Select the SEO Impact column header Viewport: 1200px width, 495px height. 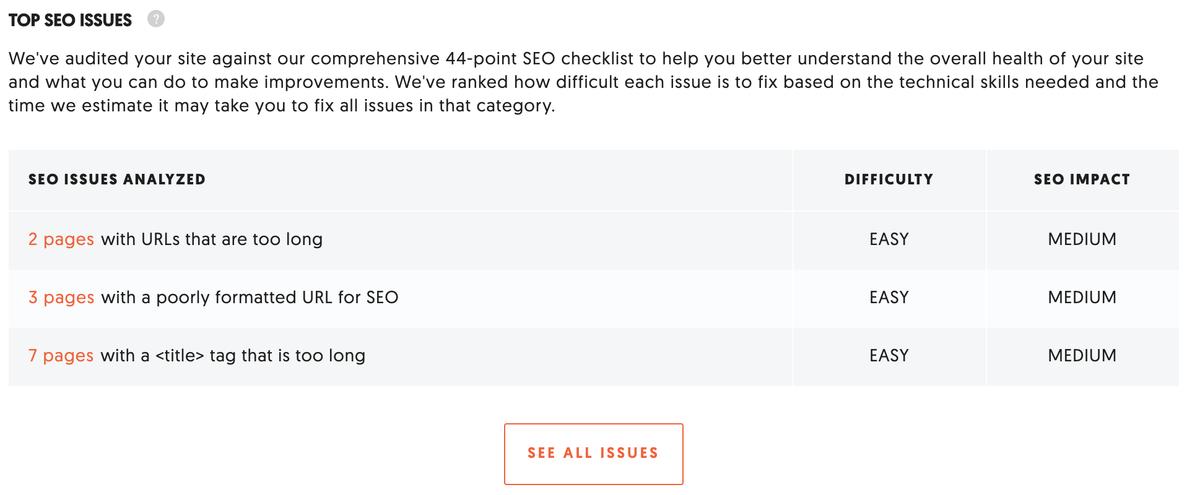pyautogui.click(x=1081, y=180)
